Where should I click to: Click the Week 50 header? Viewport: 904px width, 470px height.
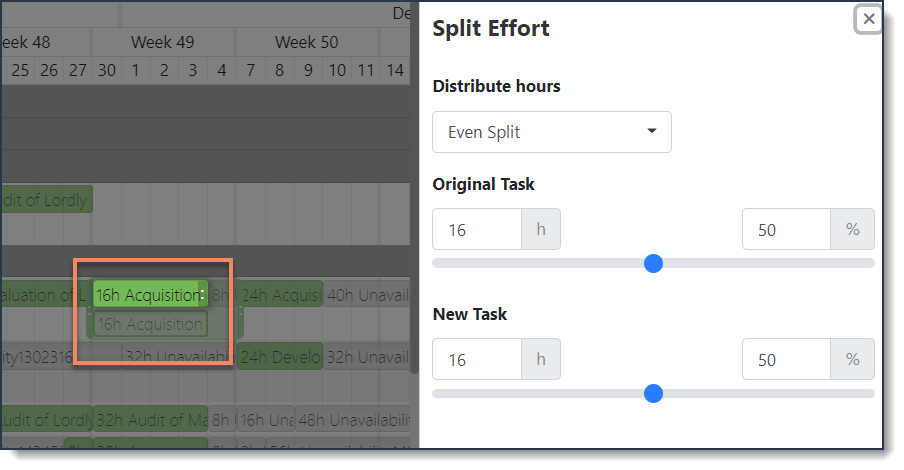pos(306,42)
